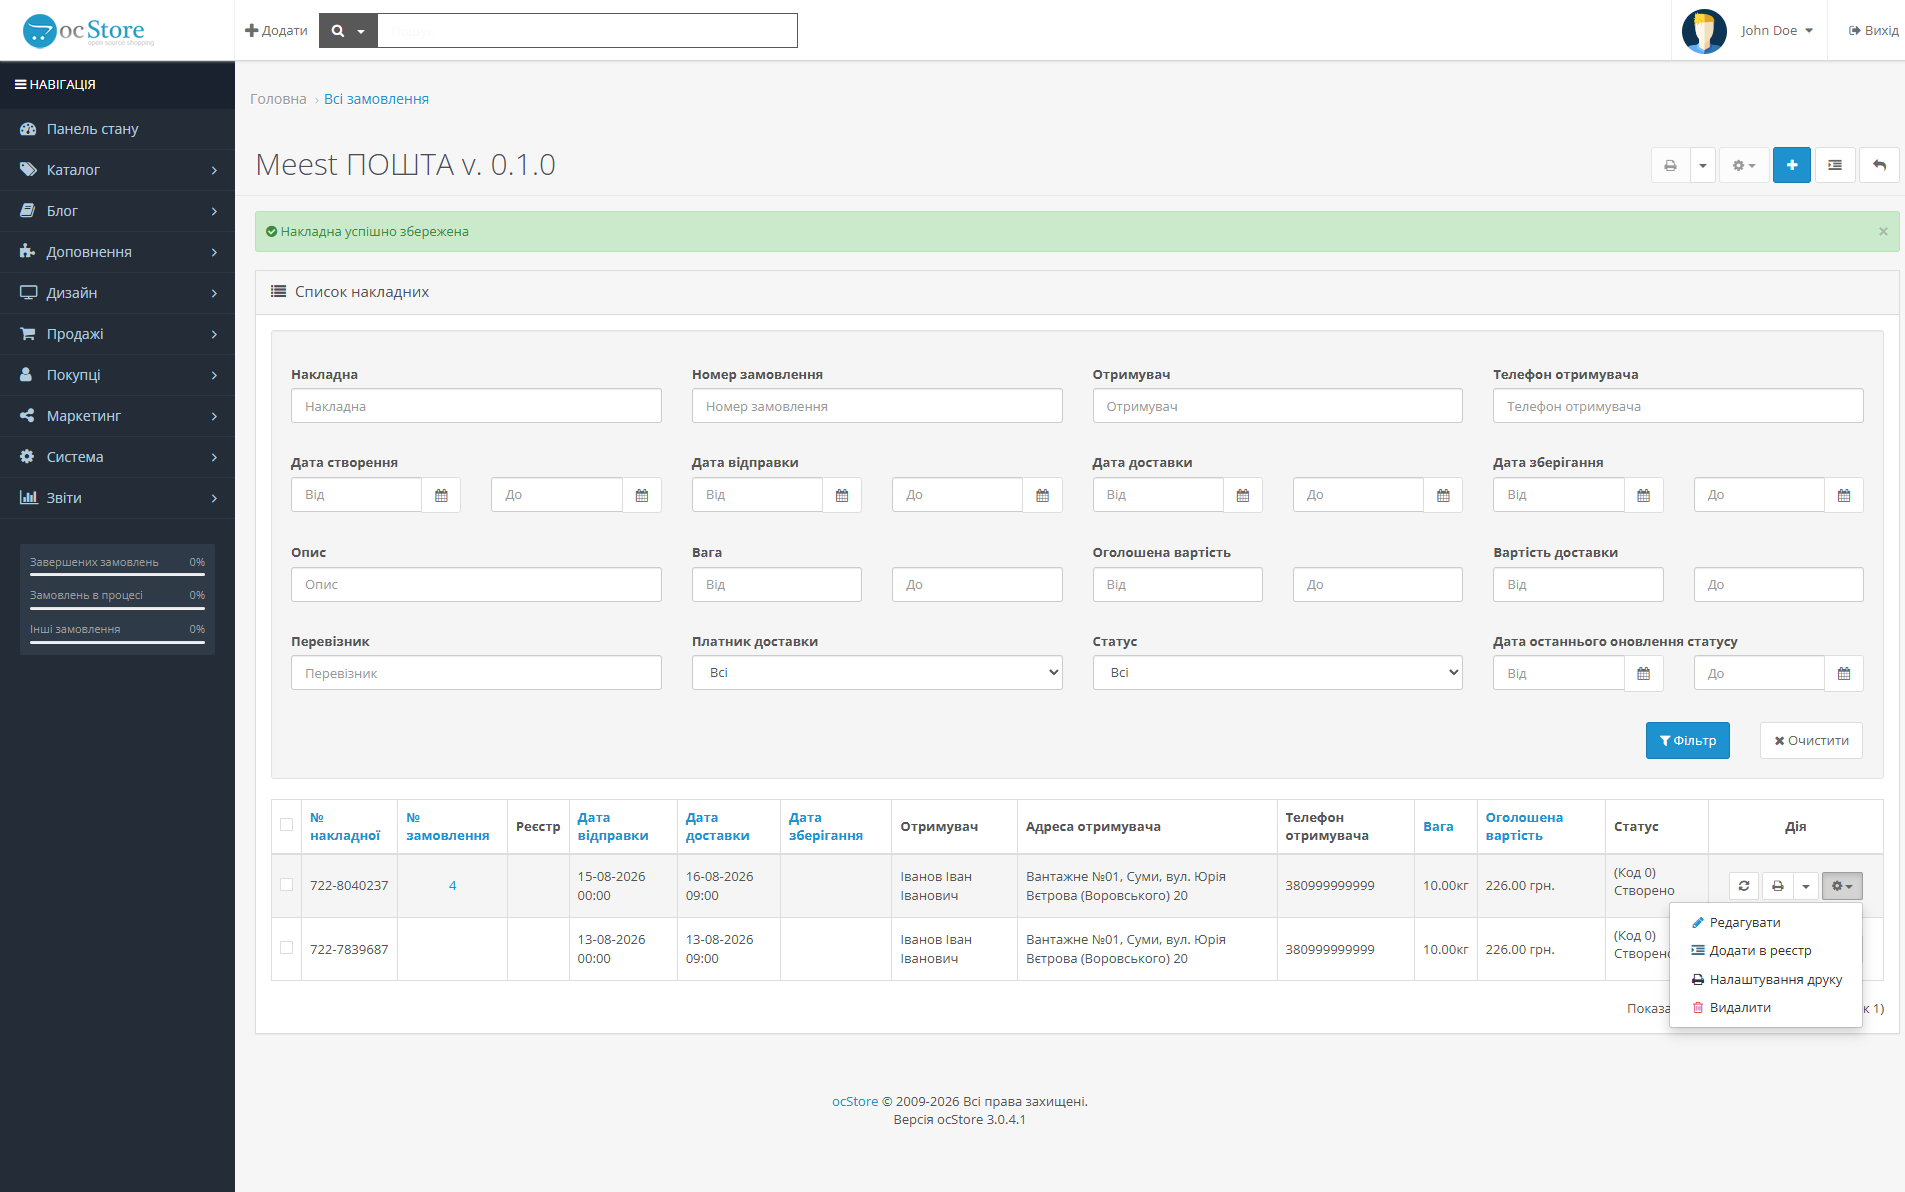Open calendar for Дата відправки Від field
1905x1192 pixels.
click(x=842, y=495)
